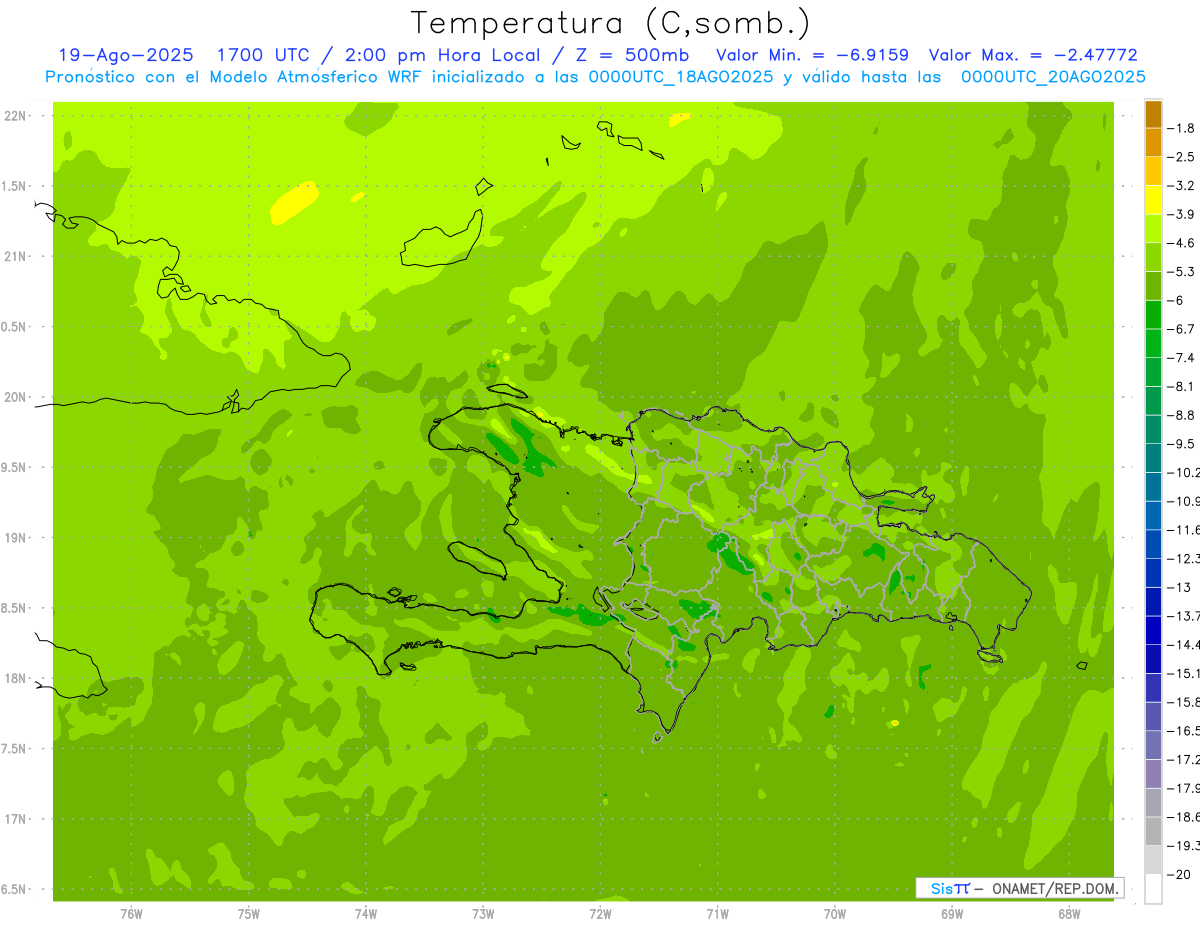Viewport: 1200px width, 927px height.
Task: Click the legend value "-1.8"
Action: coord(1183,129)
